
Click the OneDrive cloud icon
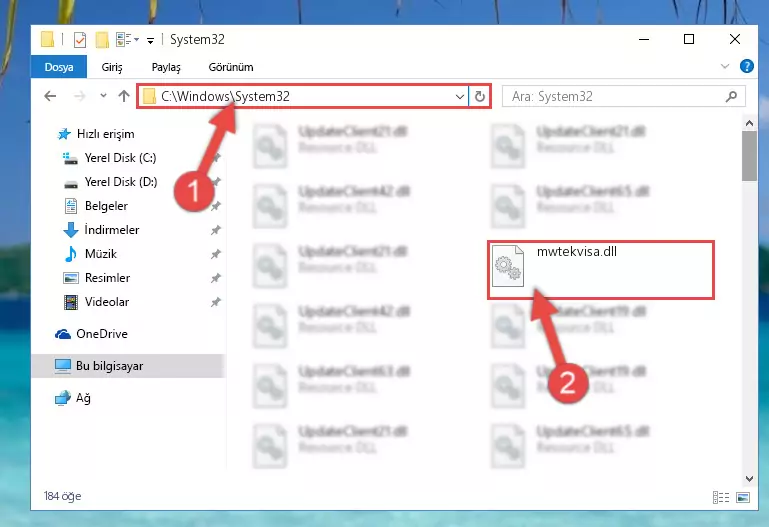pyautogui.click(x=63, y=334)
